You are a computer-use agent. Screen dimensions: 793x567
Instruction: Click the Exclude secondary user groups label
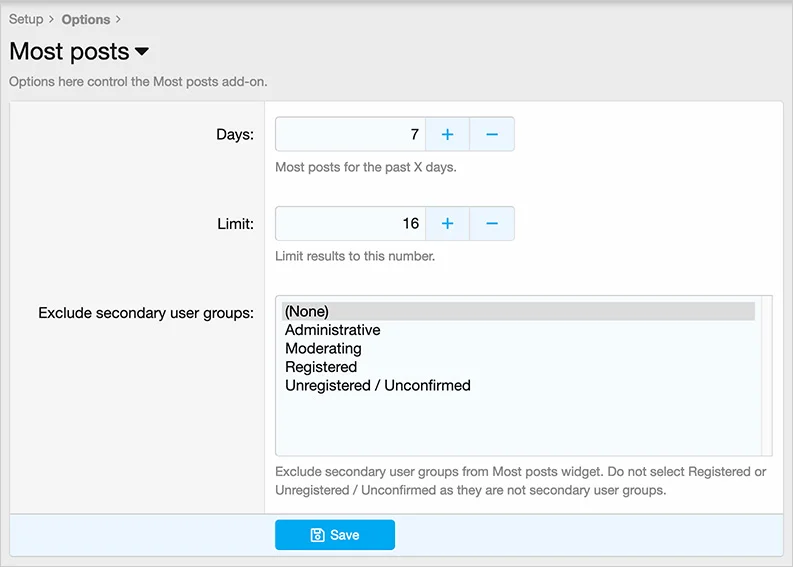146,313
